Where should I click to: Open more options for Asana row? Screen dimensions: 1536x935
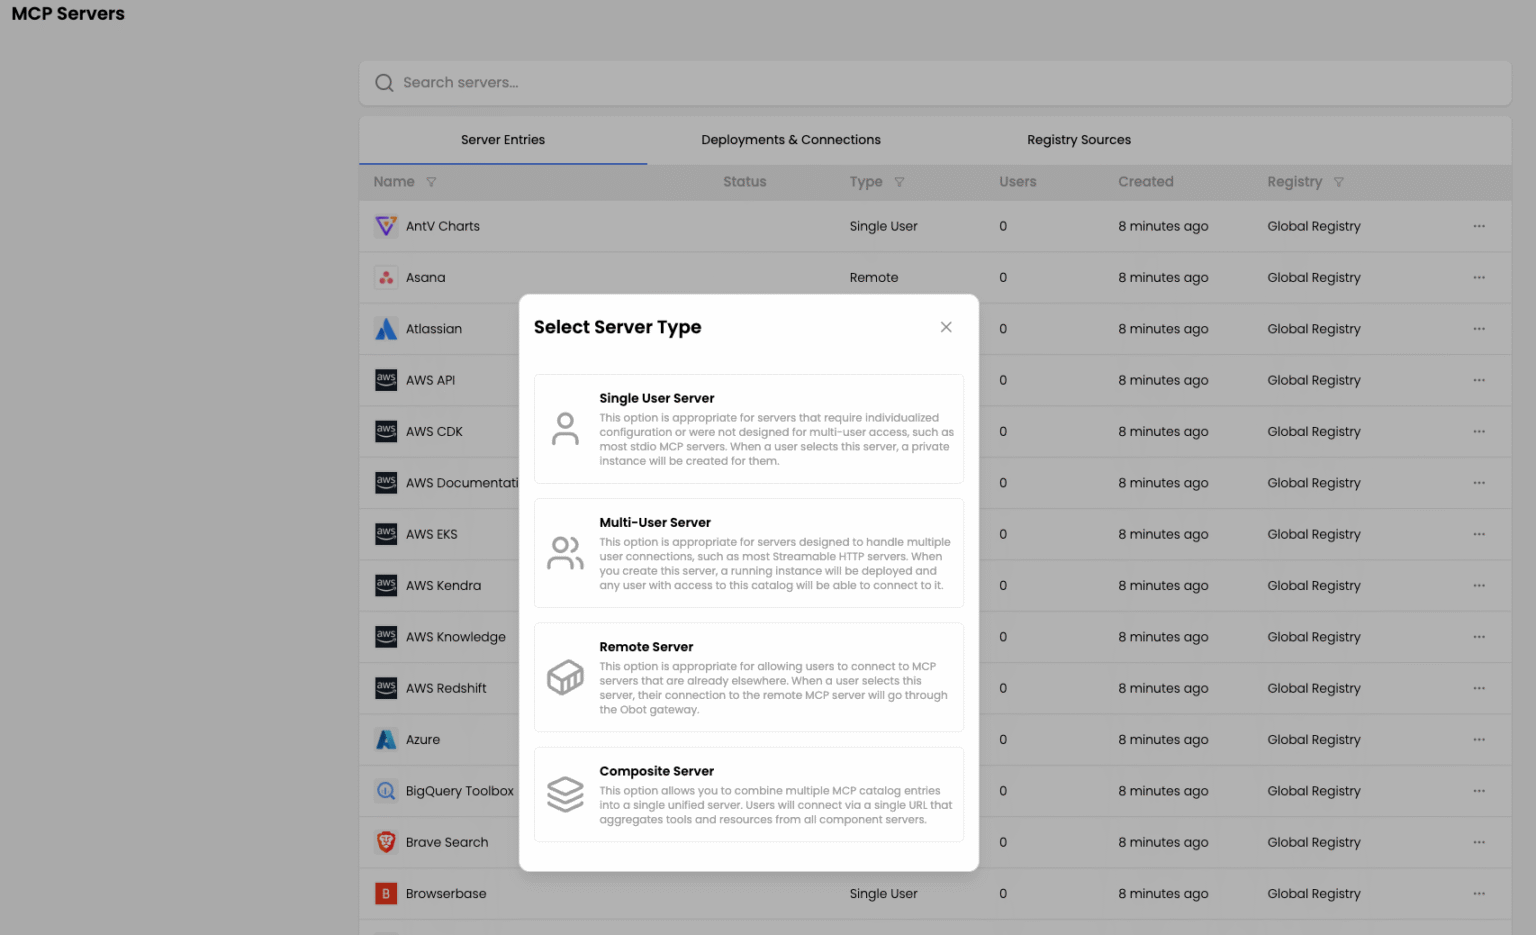pos(1479,278)
